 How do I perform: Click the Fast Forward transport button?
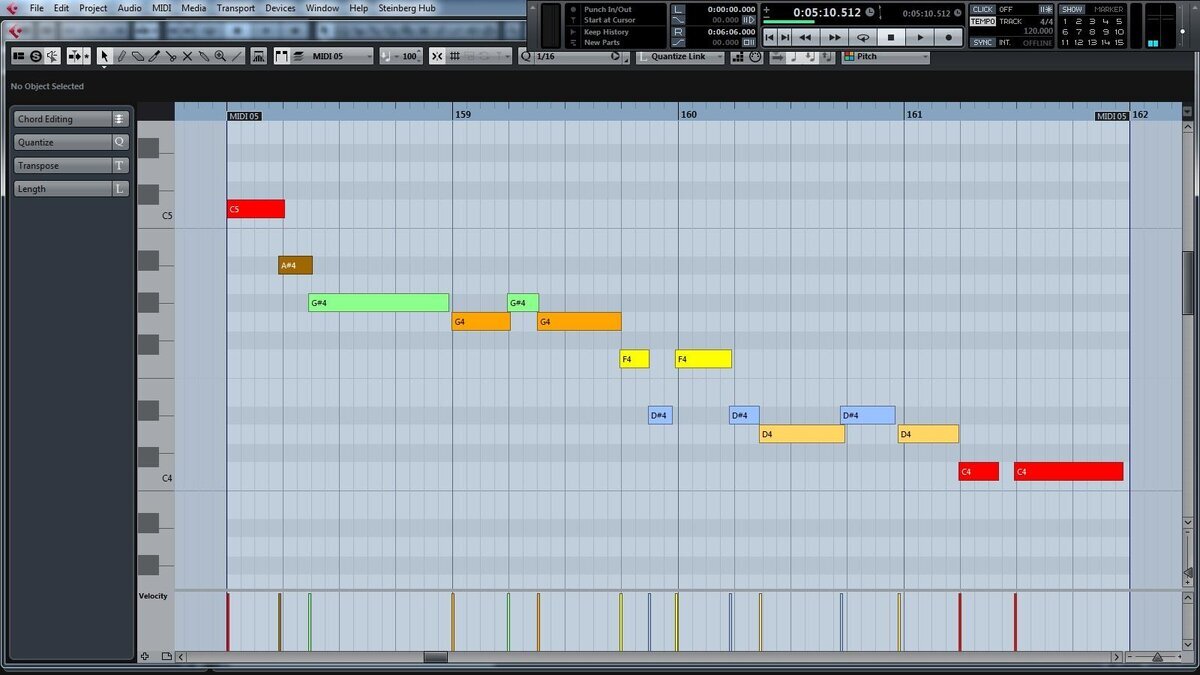click(x=835, y=37)
